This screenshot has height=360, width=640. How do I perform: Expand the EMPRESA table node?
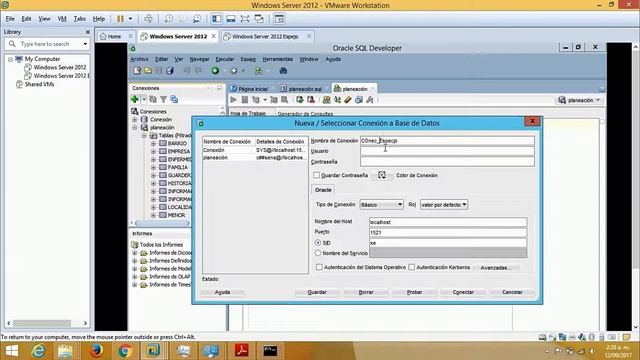[153, 151]
